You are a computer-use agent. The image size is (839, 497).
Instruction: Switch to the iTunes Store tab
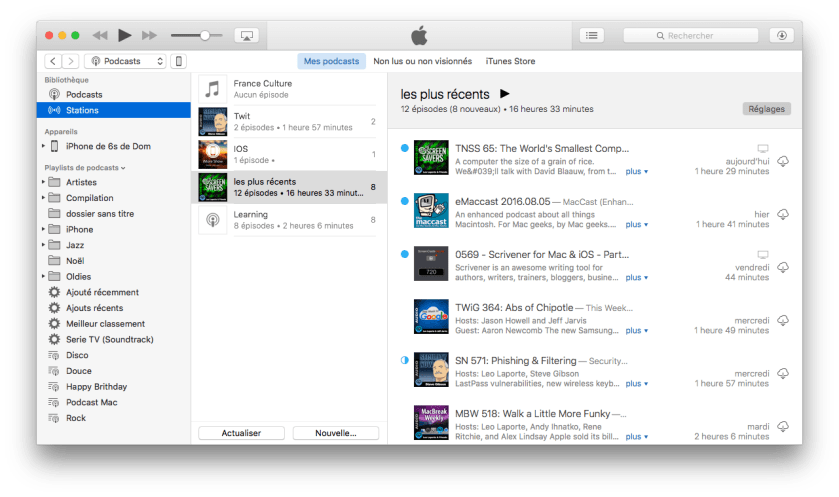coord(510,61)
